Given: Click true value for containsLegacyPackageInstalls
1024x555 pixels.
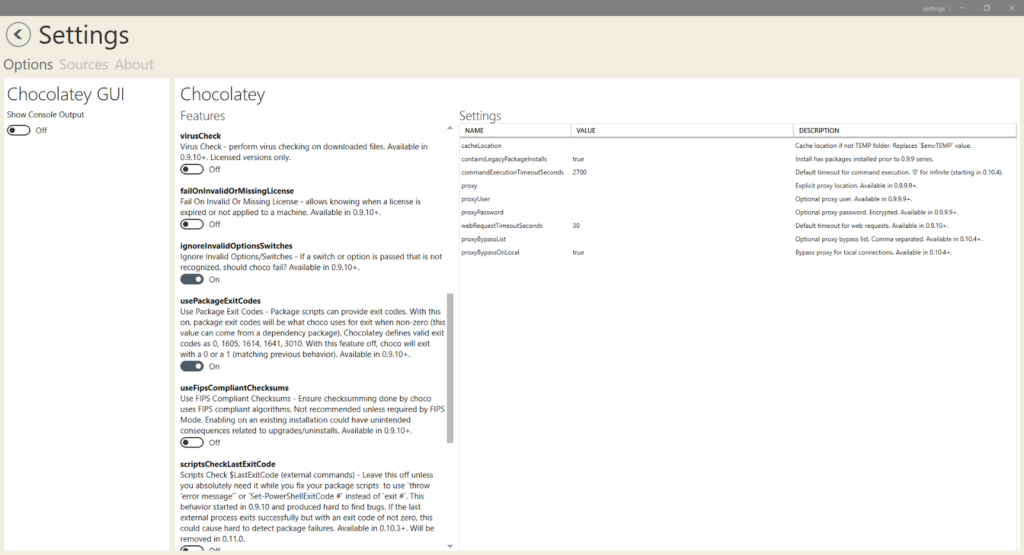Looking at the screenshot, I should (578, 159).
